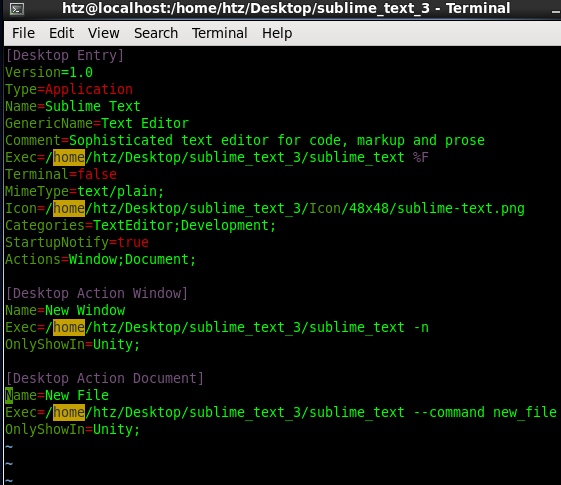Click the Comment=Sophisticated text editor line

[x=245, y=140]
